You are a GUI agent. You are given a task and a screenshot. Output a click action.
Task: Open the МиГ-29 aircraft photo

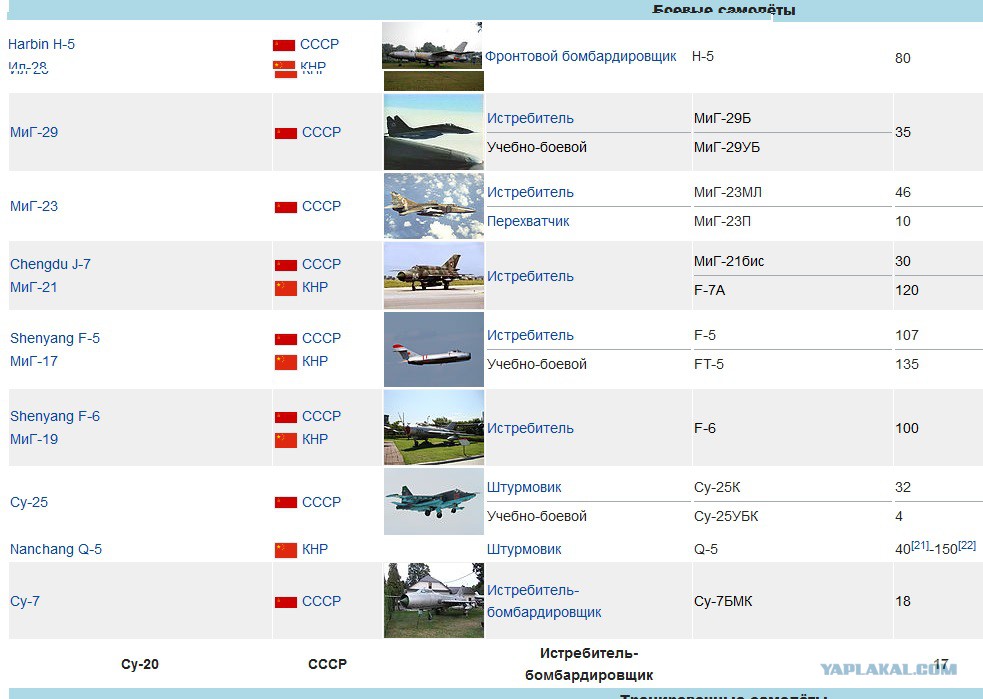click(434, 132)
